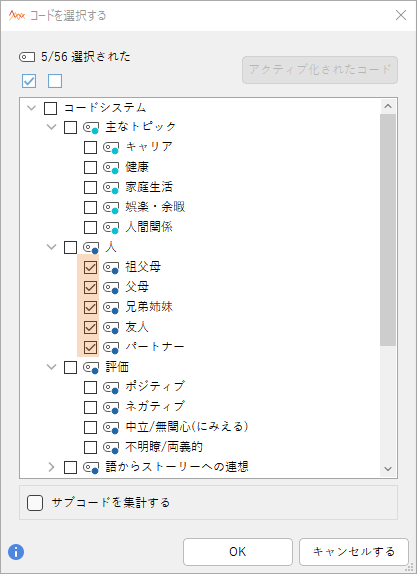Collapse the 主なトピック tree node
The width and height of the screenshot is (417, 574).
pos(52,127)
